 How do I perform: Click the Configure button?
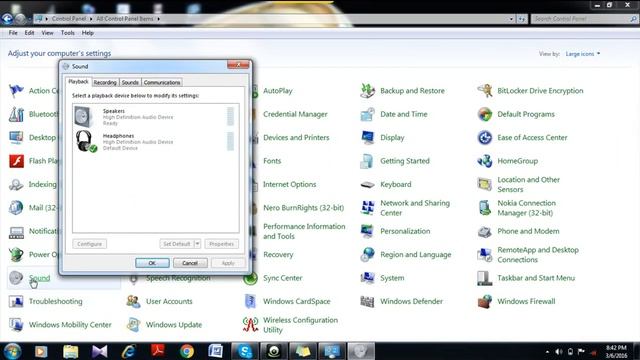click(x=90, y=244)
